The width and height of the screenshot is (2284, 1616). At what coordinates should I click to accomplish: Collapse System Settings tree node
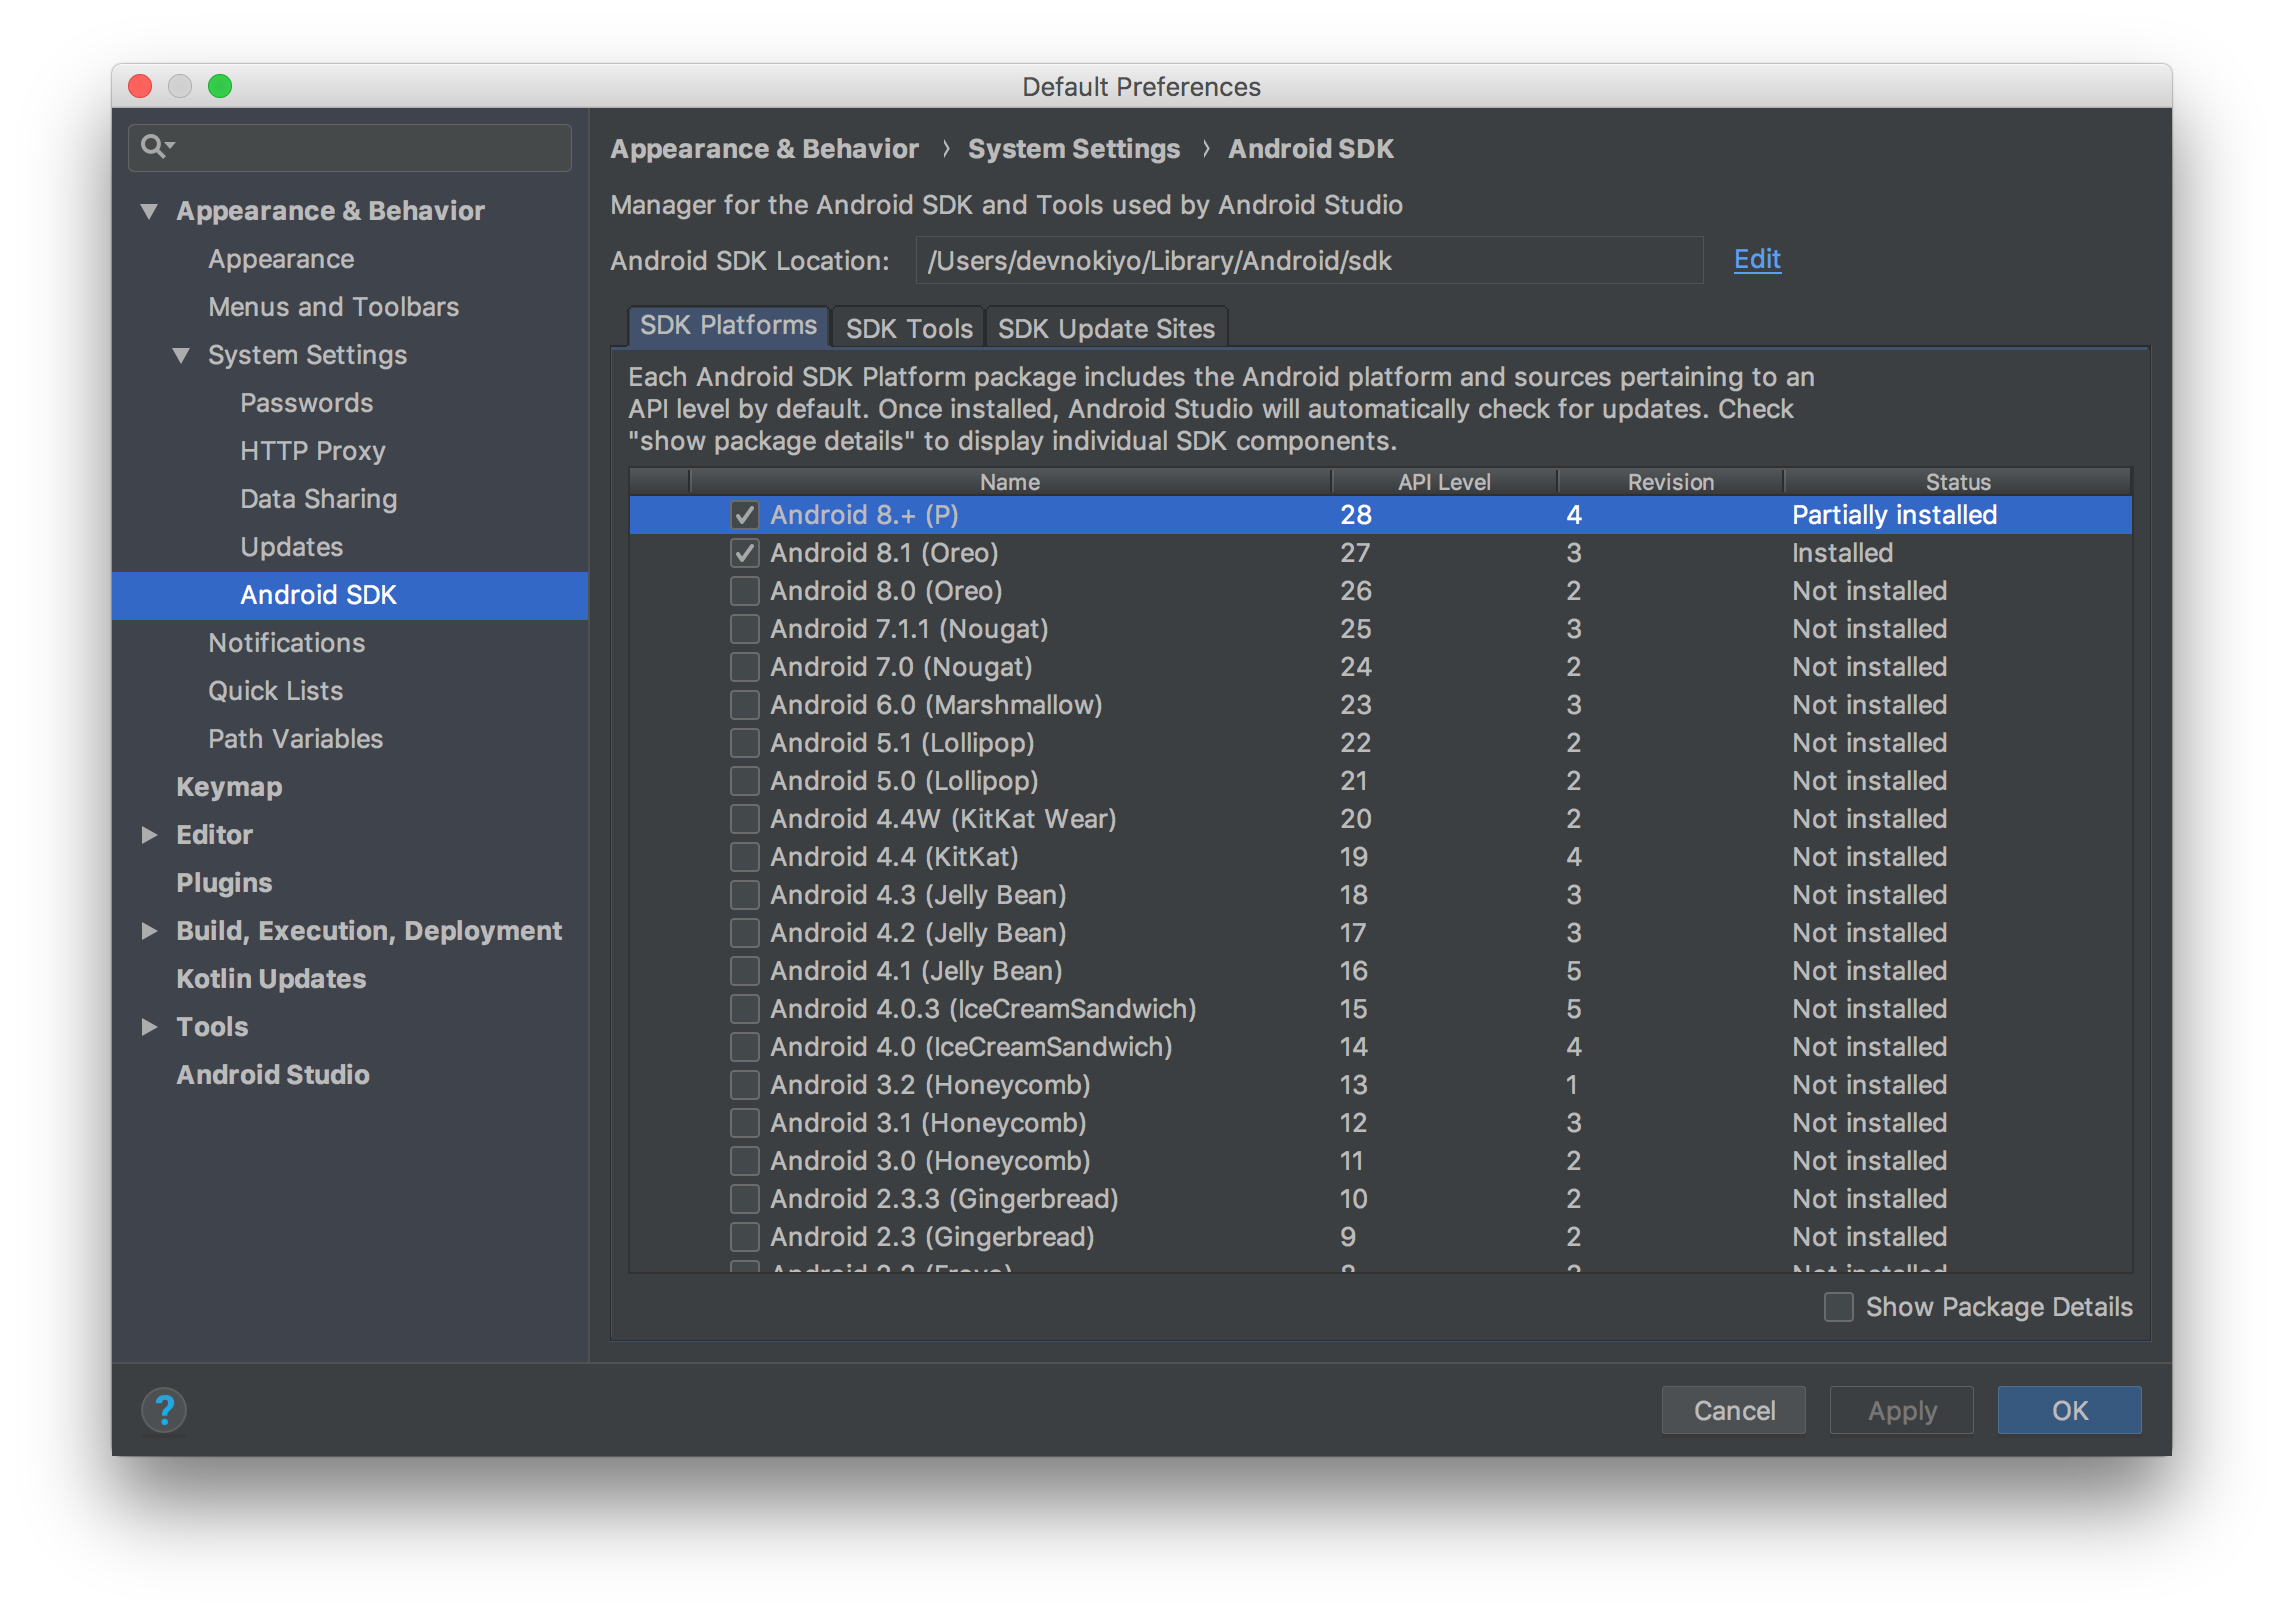click(181, 355)
